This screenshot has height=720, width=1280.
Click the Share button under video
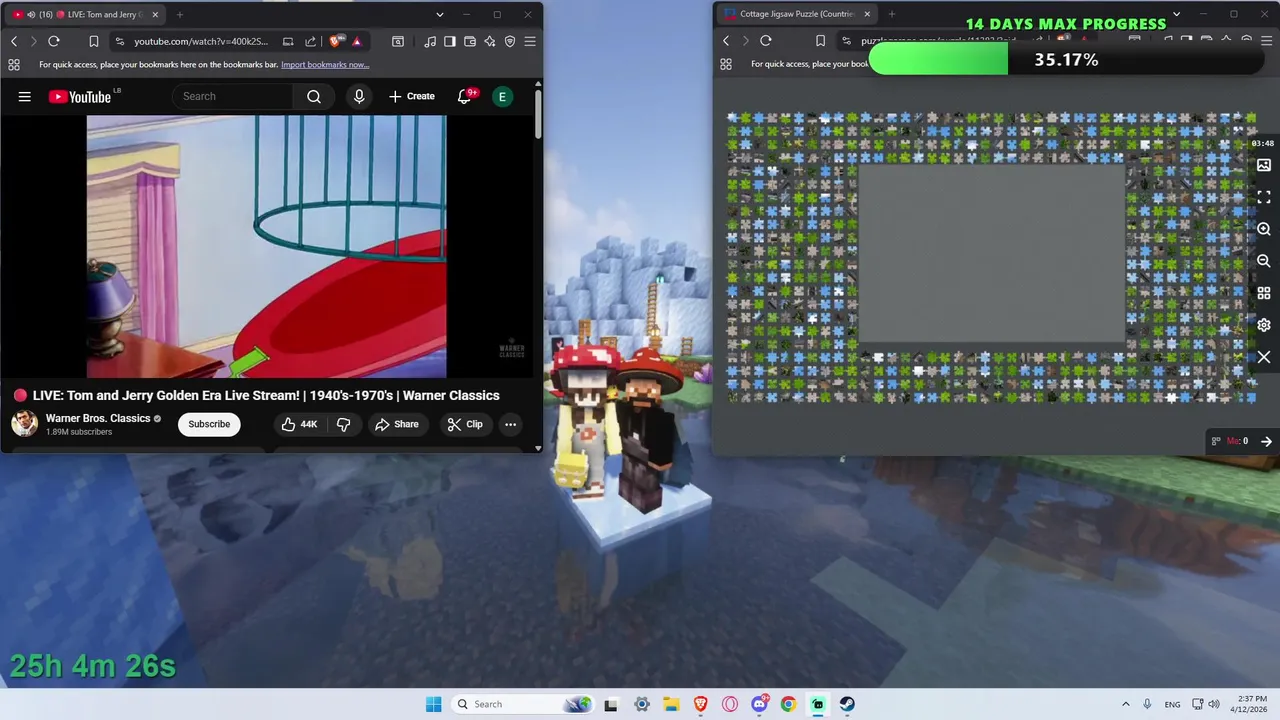tap(397, 424)
